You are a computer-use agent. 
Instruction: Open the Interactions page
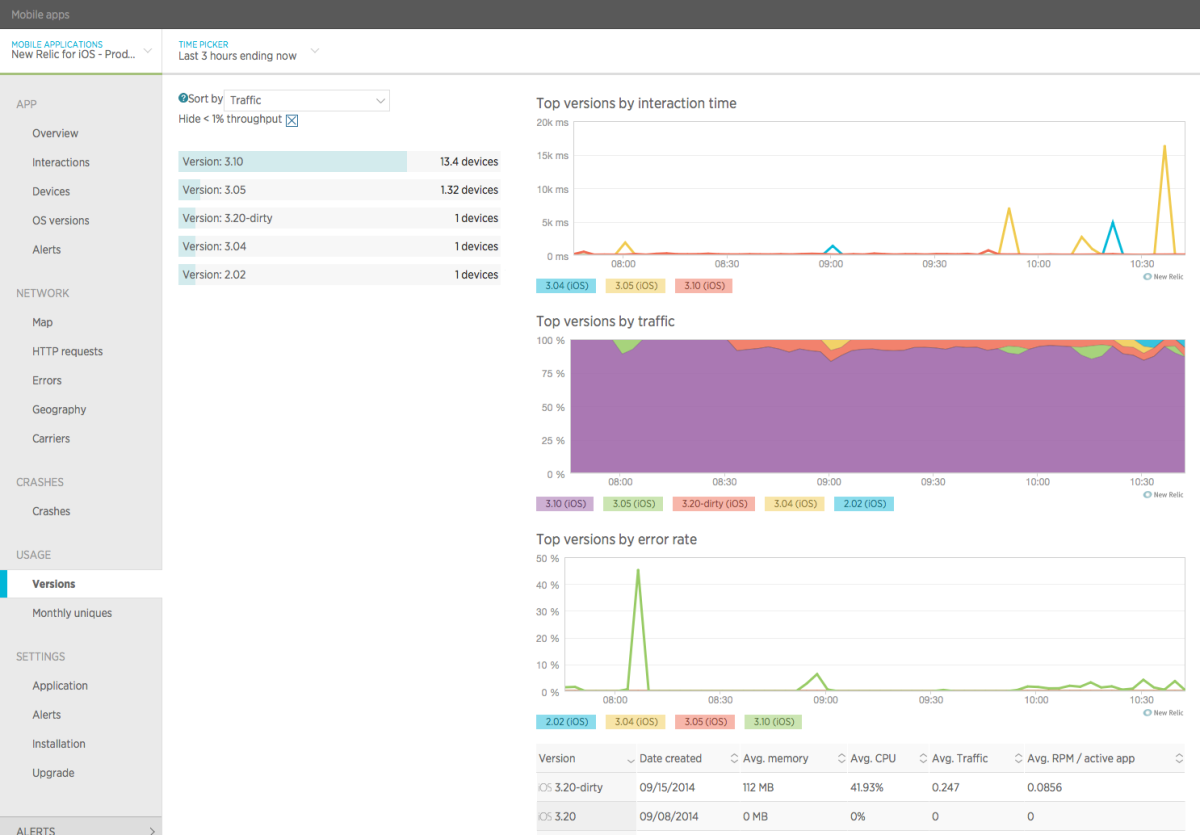(61, 162)
